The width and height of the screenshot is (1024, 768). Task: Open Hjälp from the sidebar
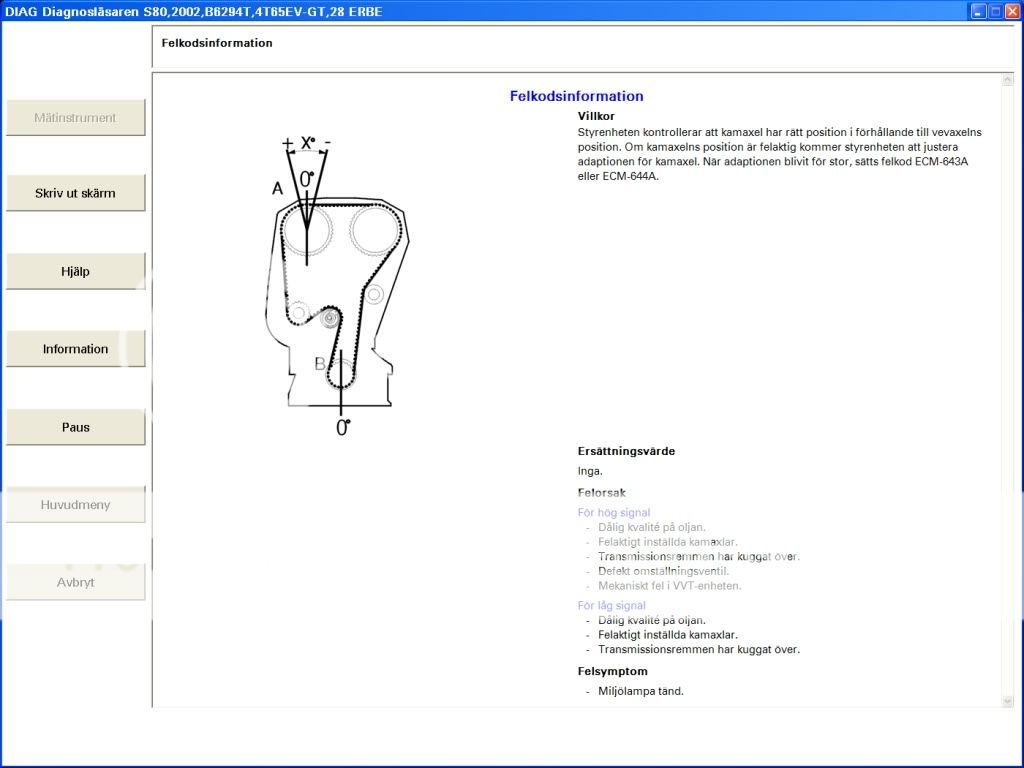coord(75,271)
